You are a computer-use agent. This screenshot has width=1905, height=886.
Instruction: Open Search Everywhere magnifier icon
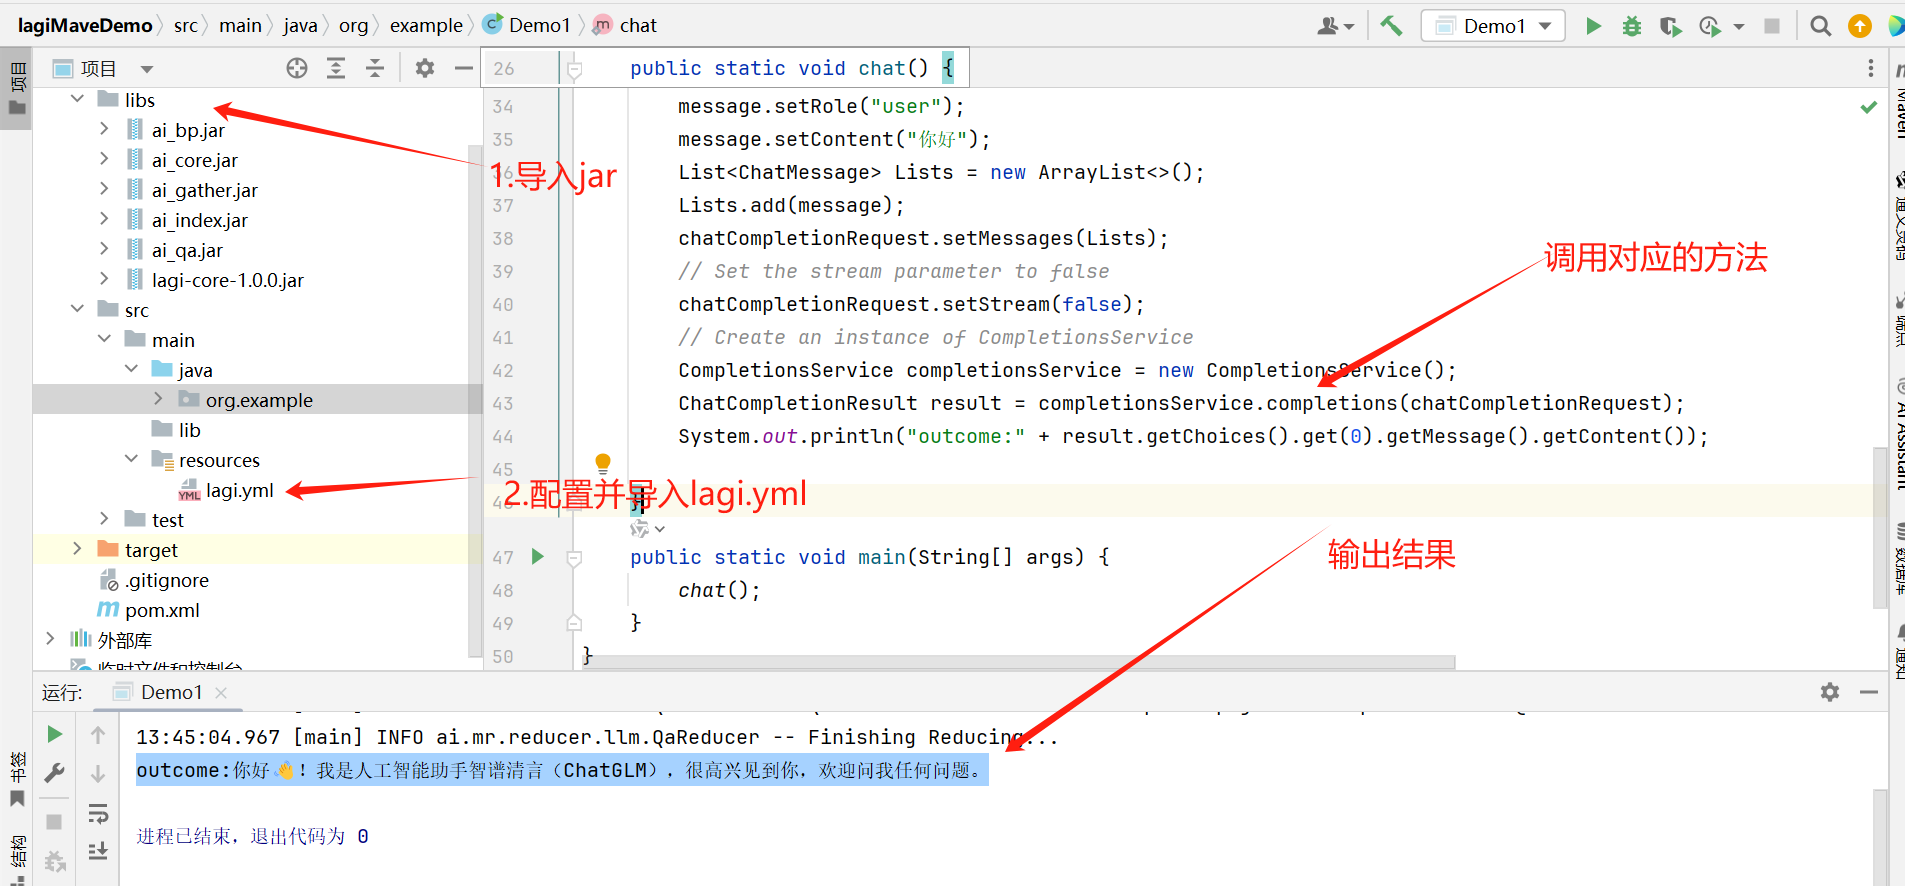coord(1821,26)
